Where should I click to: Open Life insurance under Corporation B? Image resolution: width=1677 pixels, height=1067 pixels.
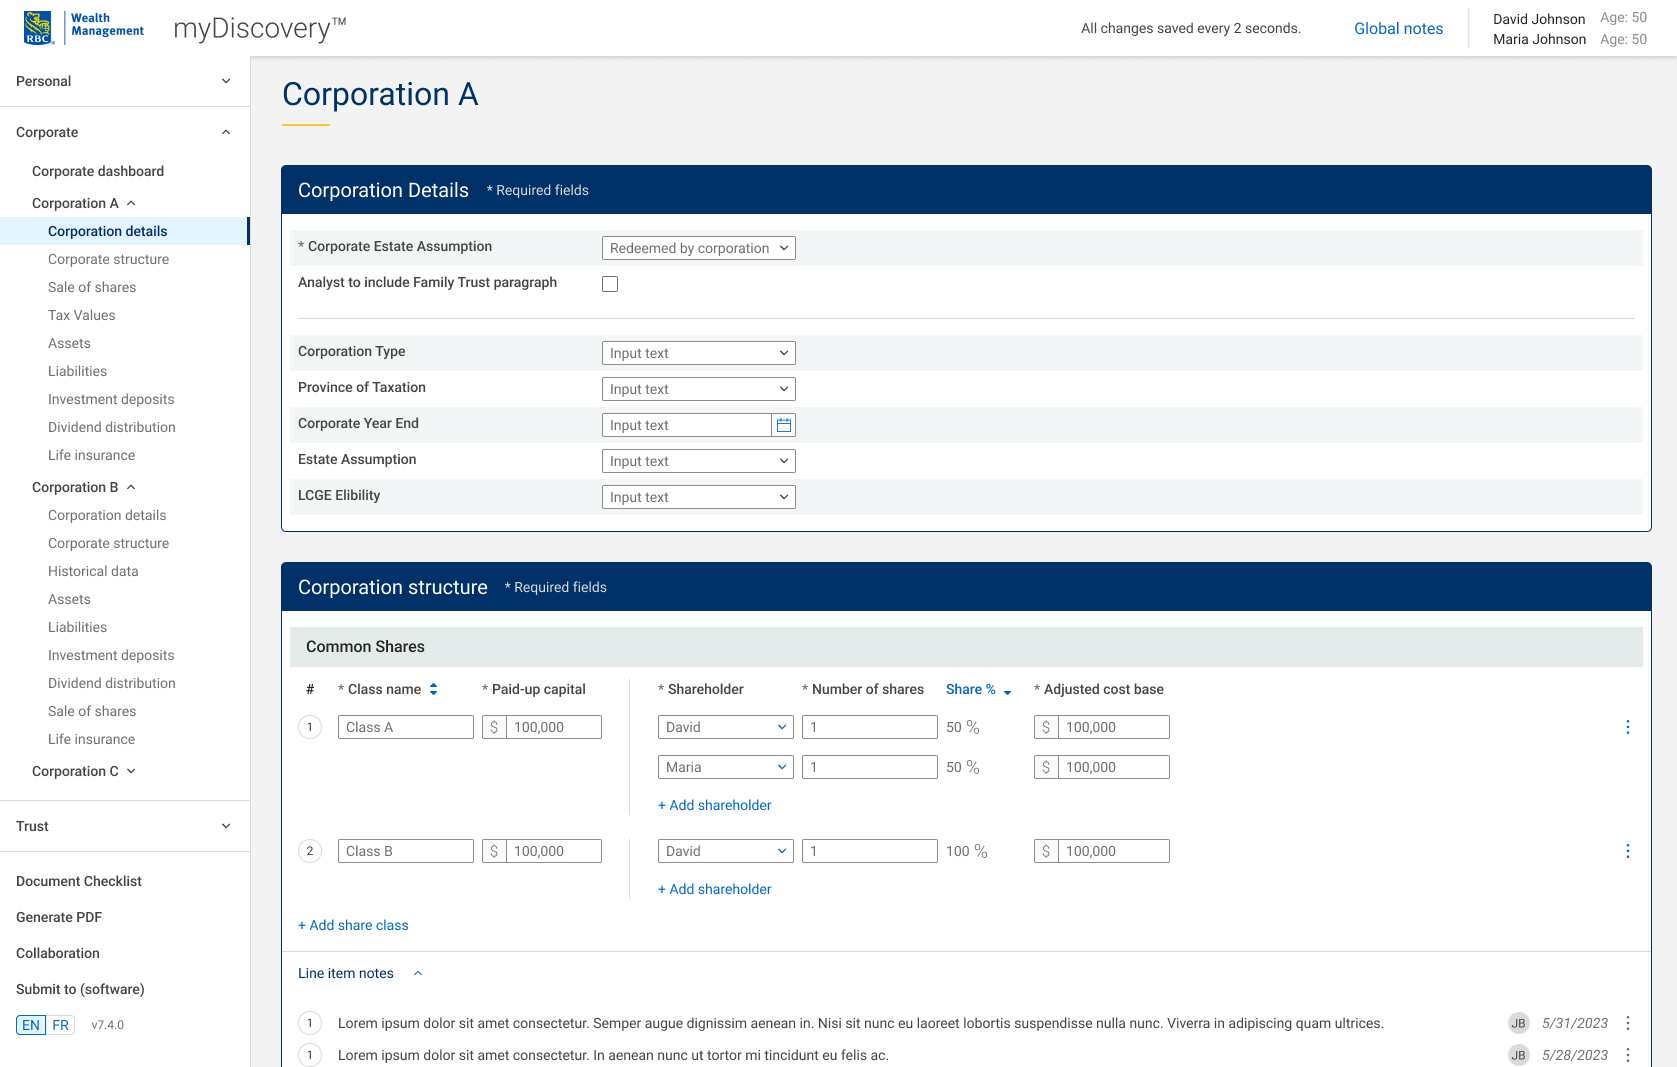click(x=91, y=739)
